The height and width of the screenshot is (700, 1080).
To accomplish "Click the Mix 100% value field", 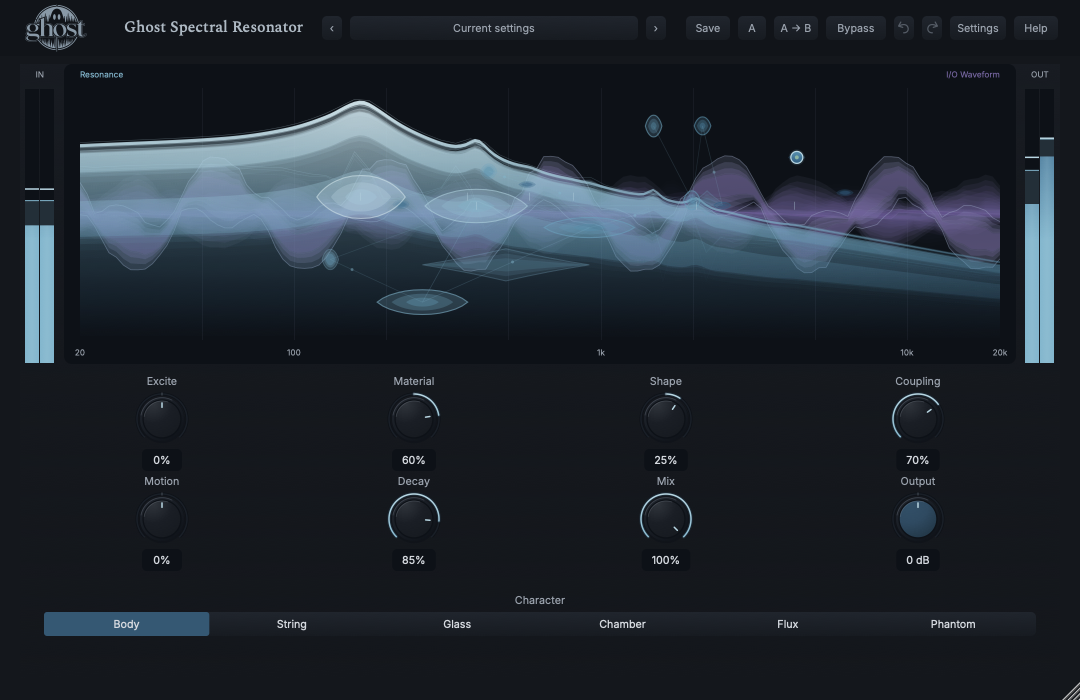I will (665, 559).
